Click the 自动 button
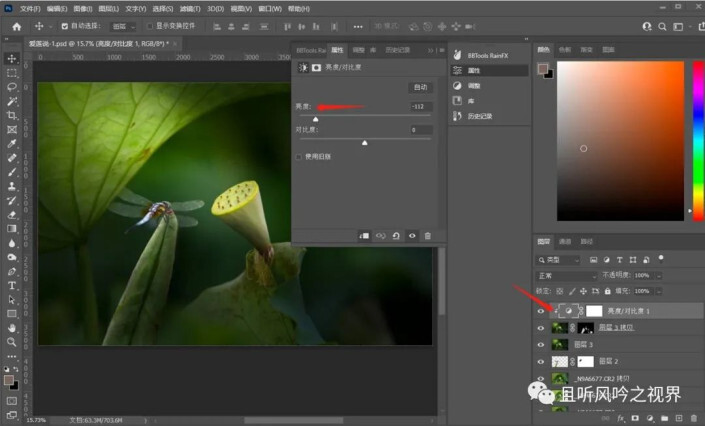This screenshot has height=426, width=705. [420, 87]
